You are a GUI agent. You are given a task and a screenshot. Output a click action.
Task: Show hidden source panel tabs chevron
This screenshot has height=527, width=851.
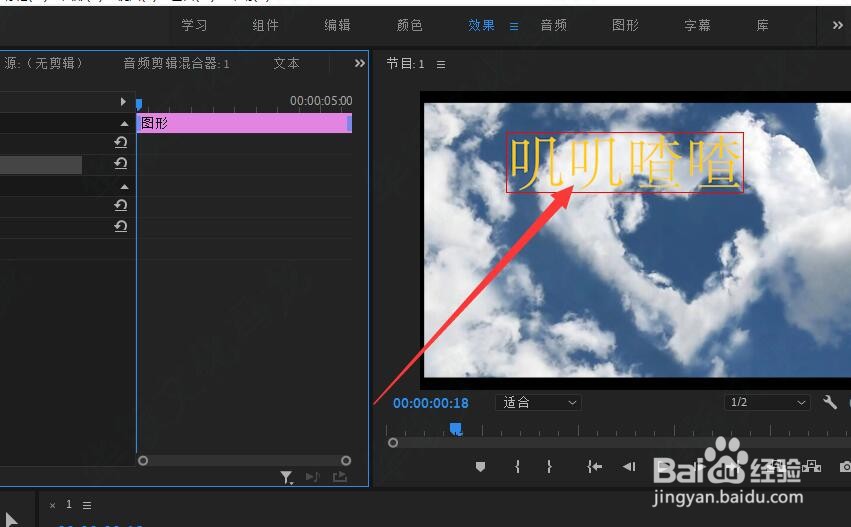(x=359, y=64)
